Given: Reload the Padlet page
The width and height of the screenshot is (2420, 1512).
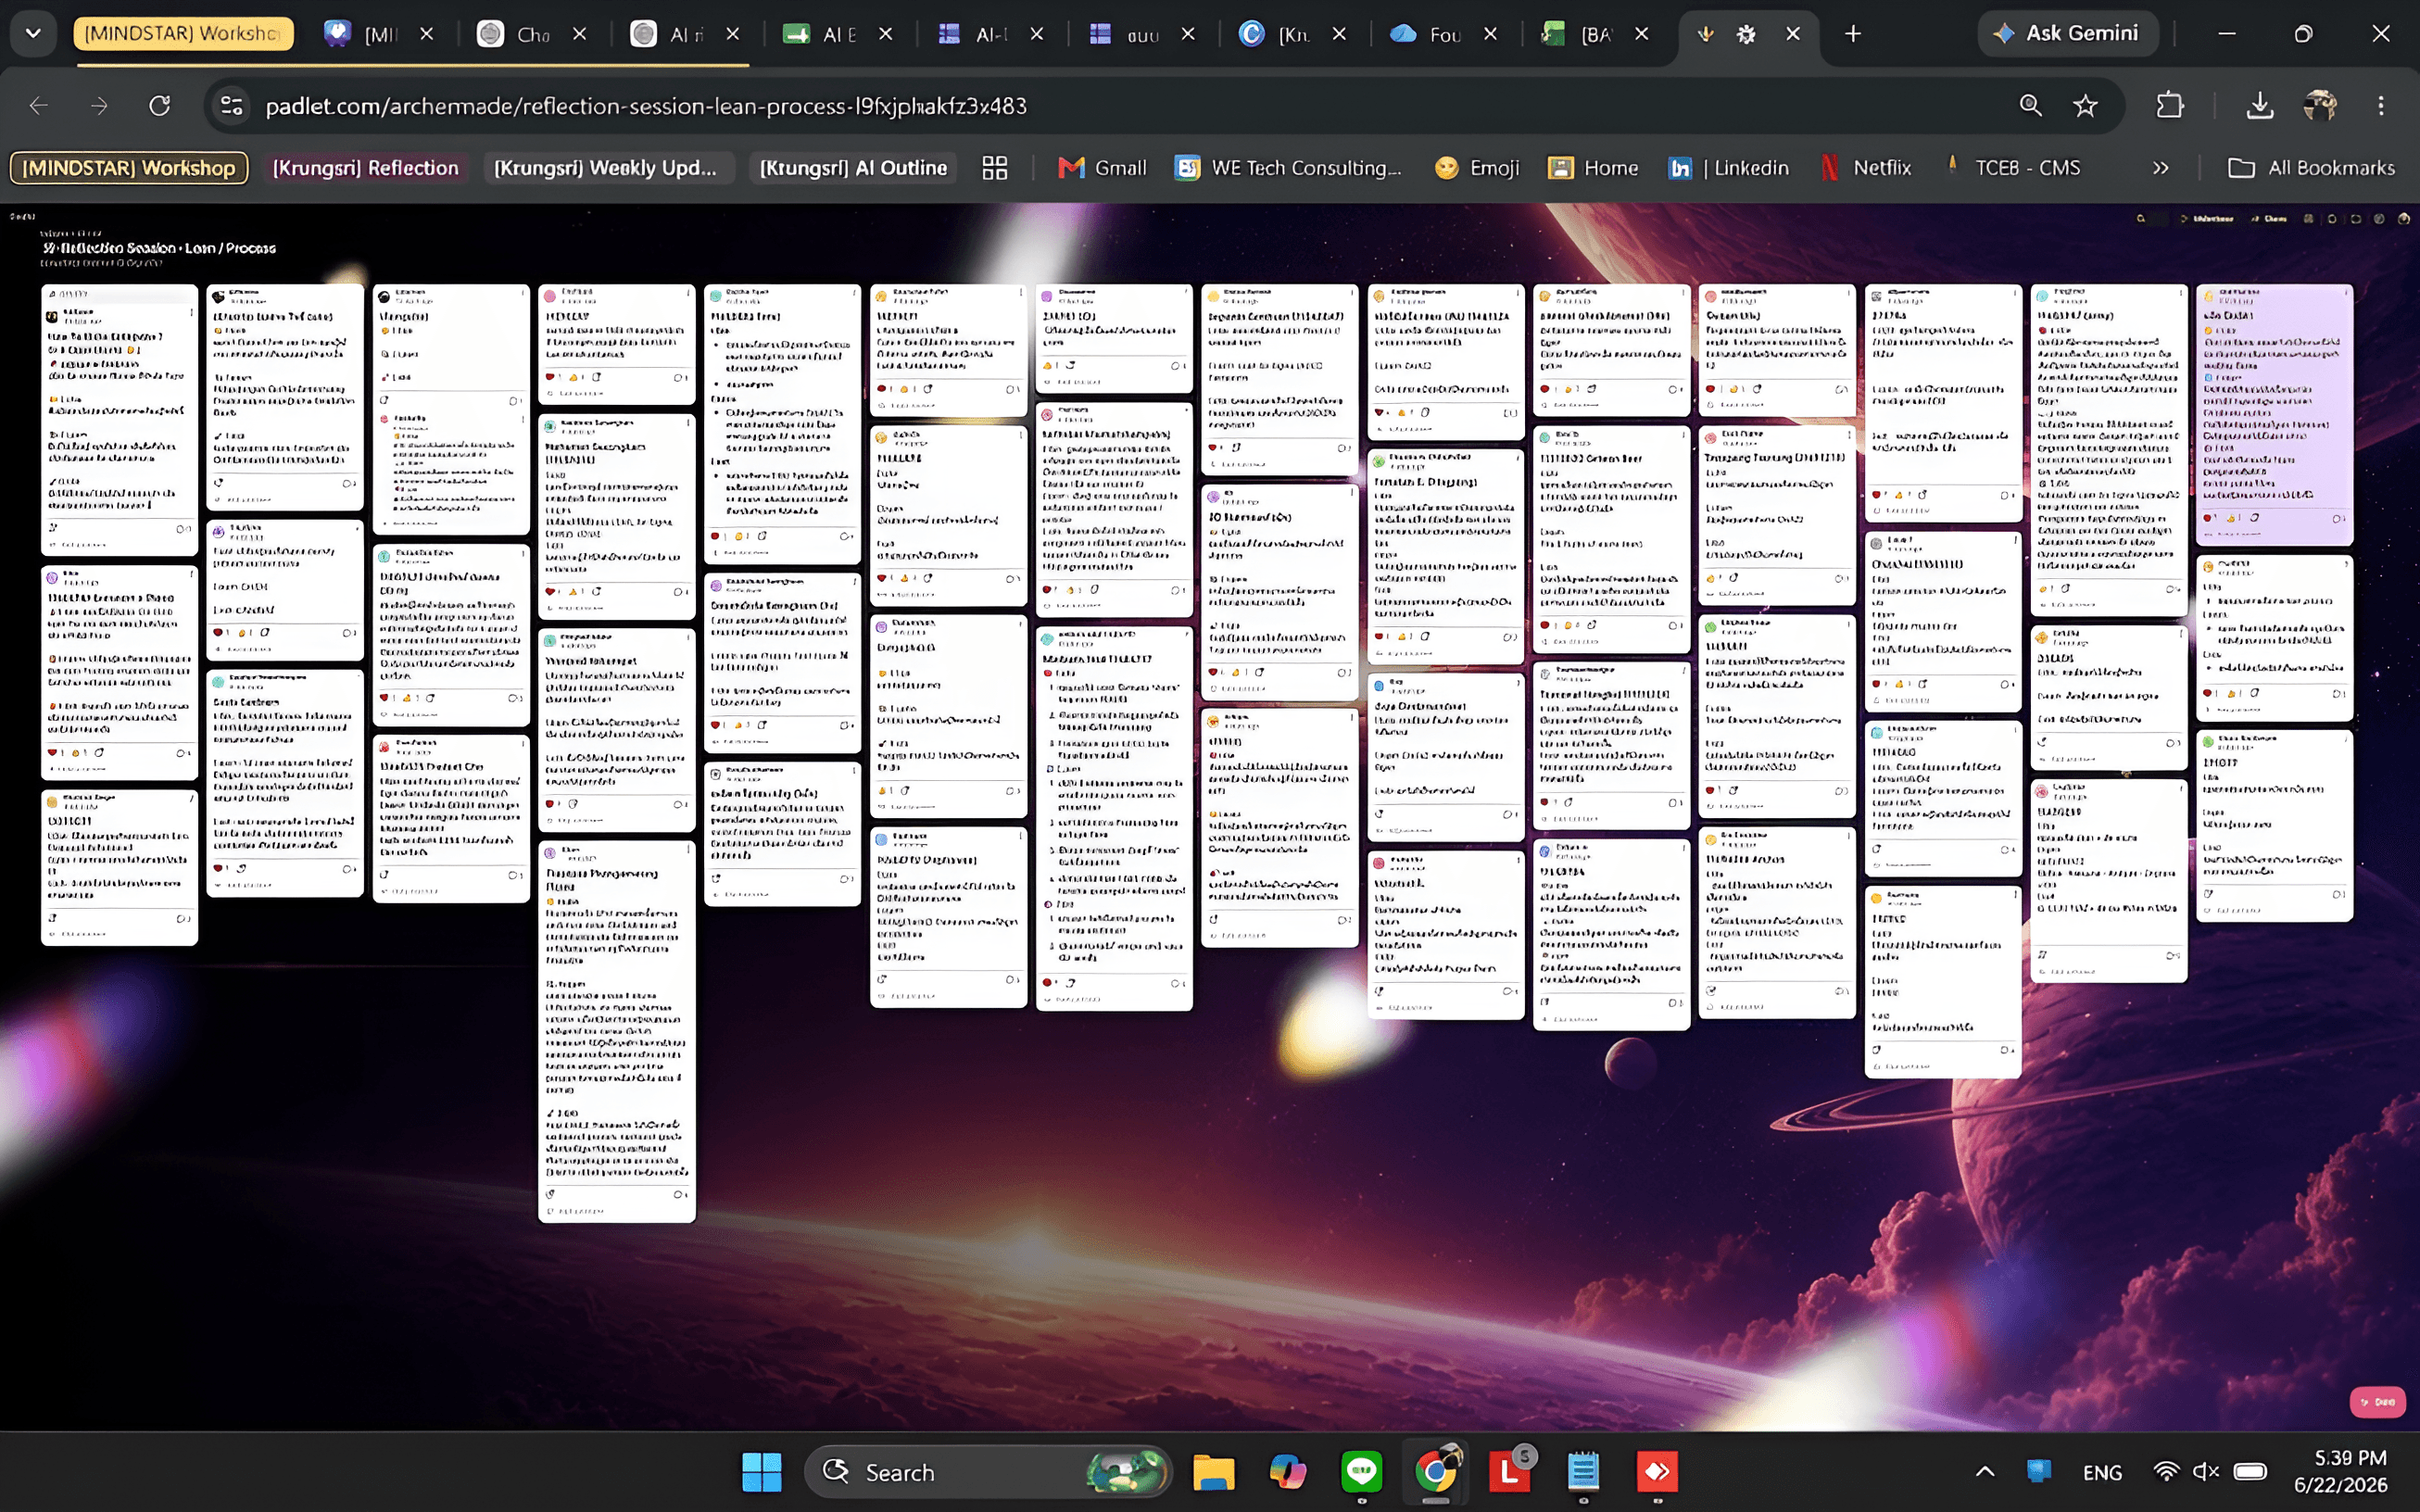Looking at the screenshot, I should (160, 106).
